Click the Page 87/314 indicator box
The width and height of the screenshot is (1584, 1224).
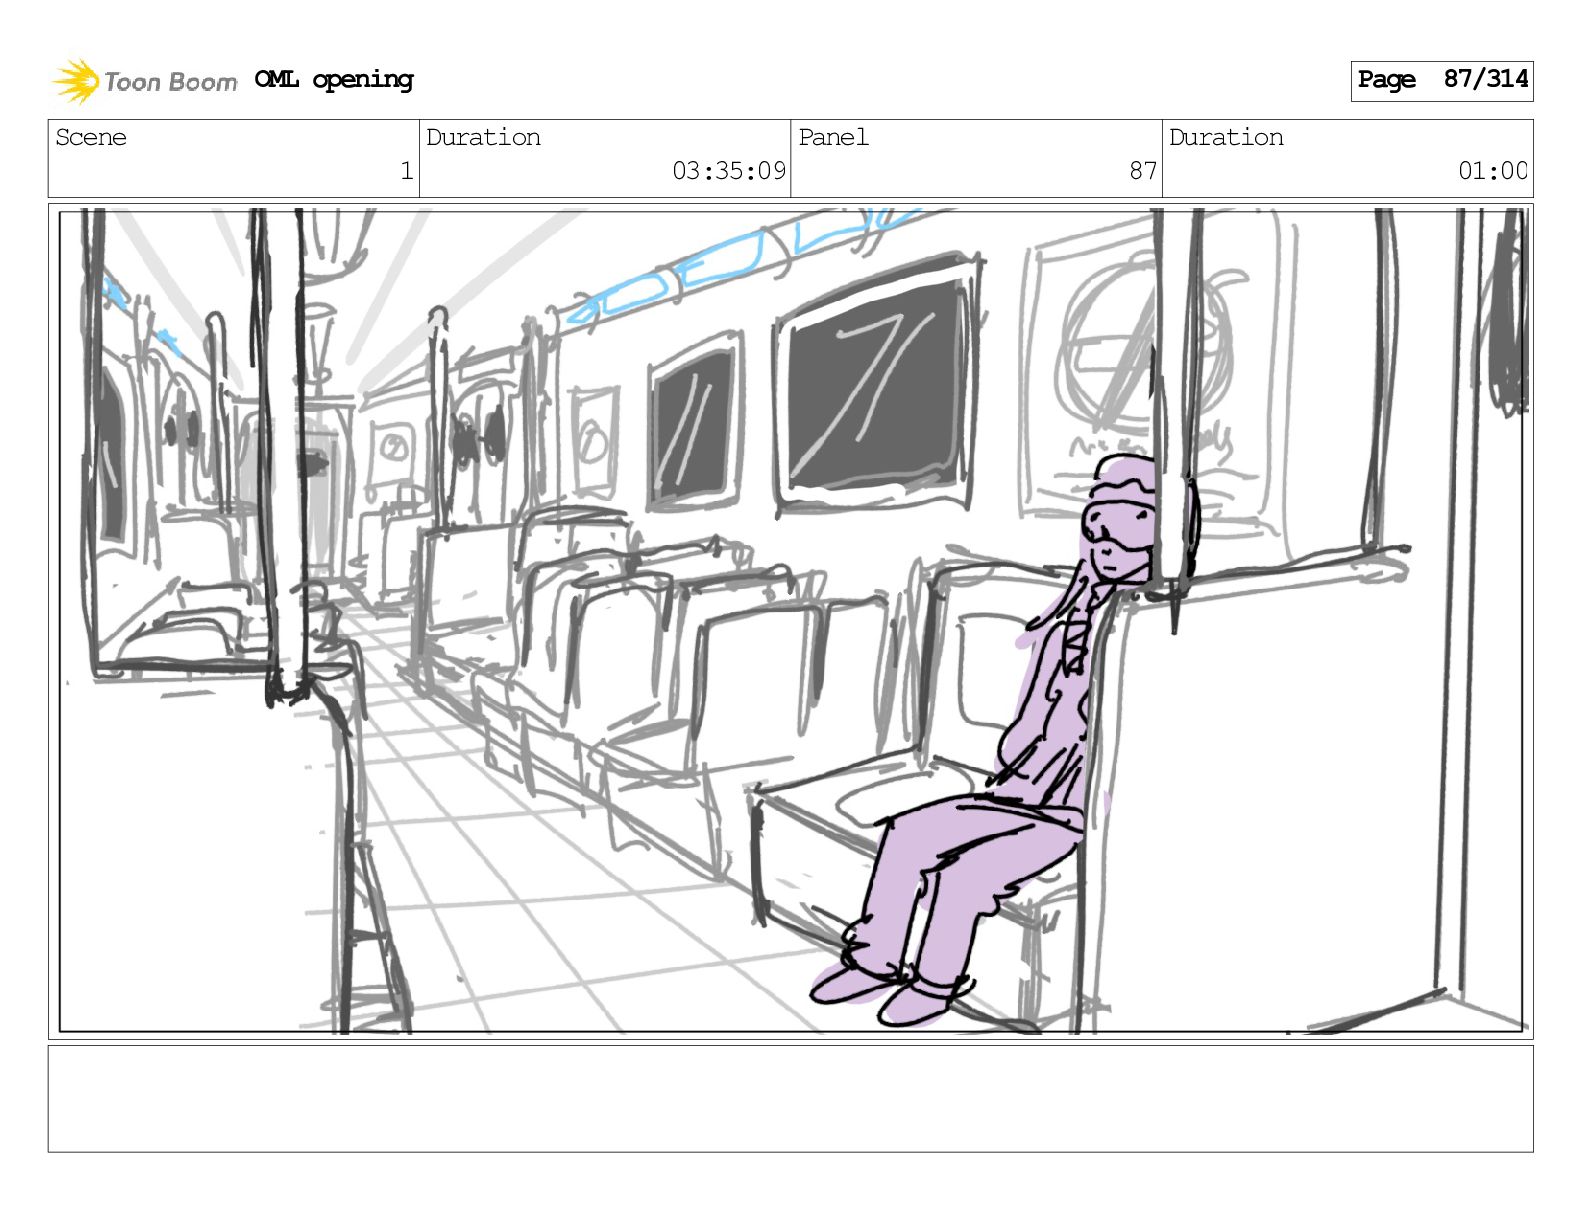pos(1441,80)
